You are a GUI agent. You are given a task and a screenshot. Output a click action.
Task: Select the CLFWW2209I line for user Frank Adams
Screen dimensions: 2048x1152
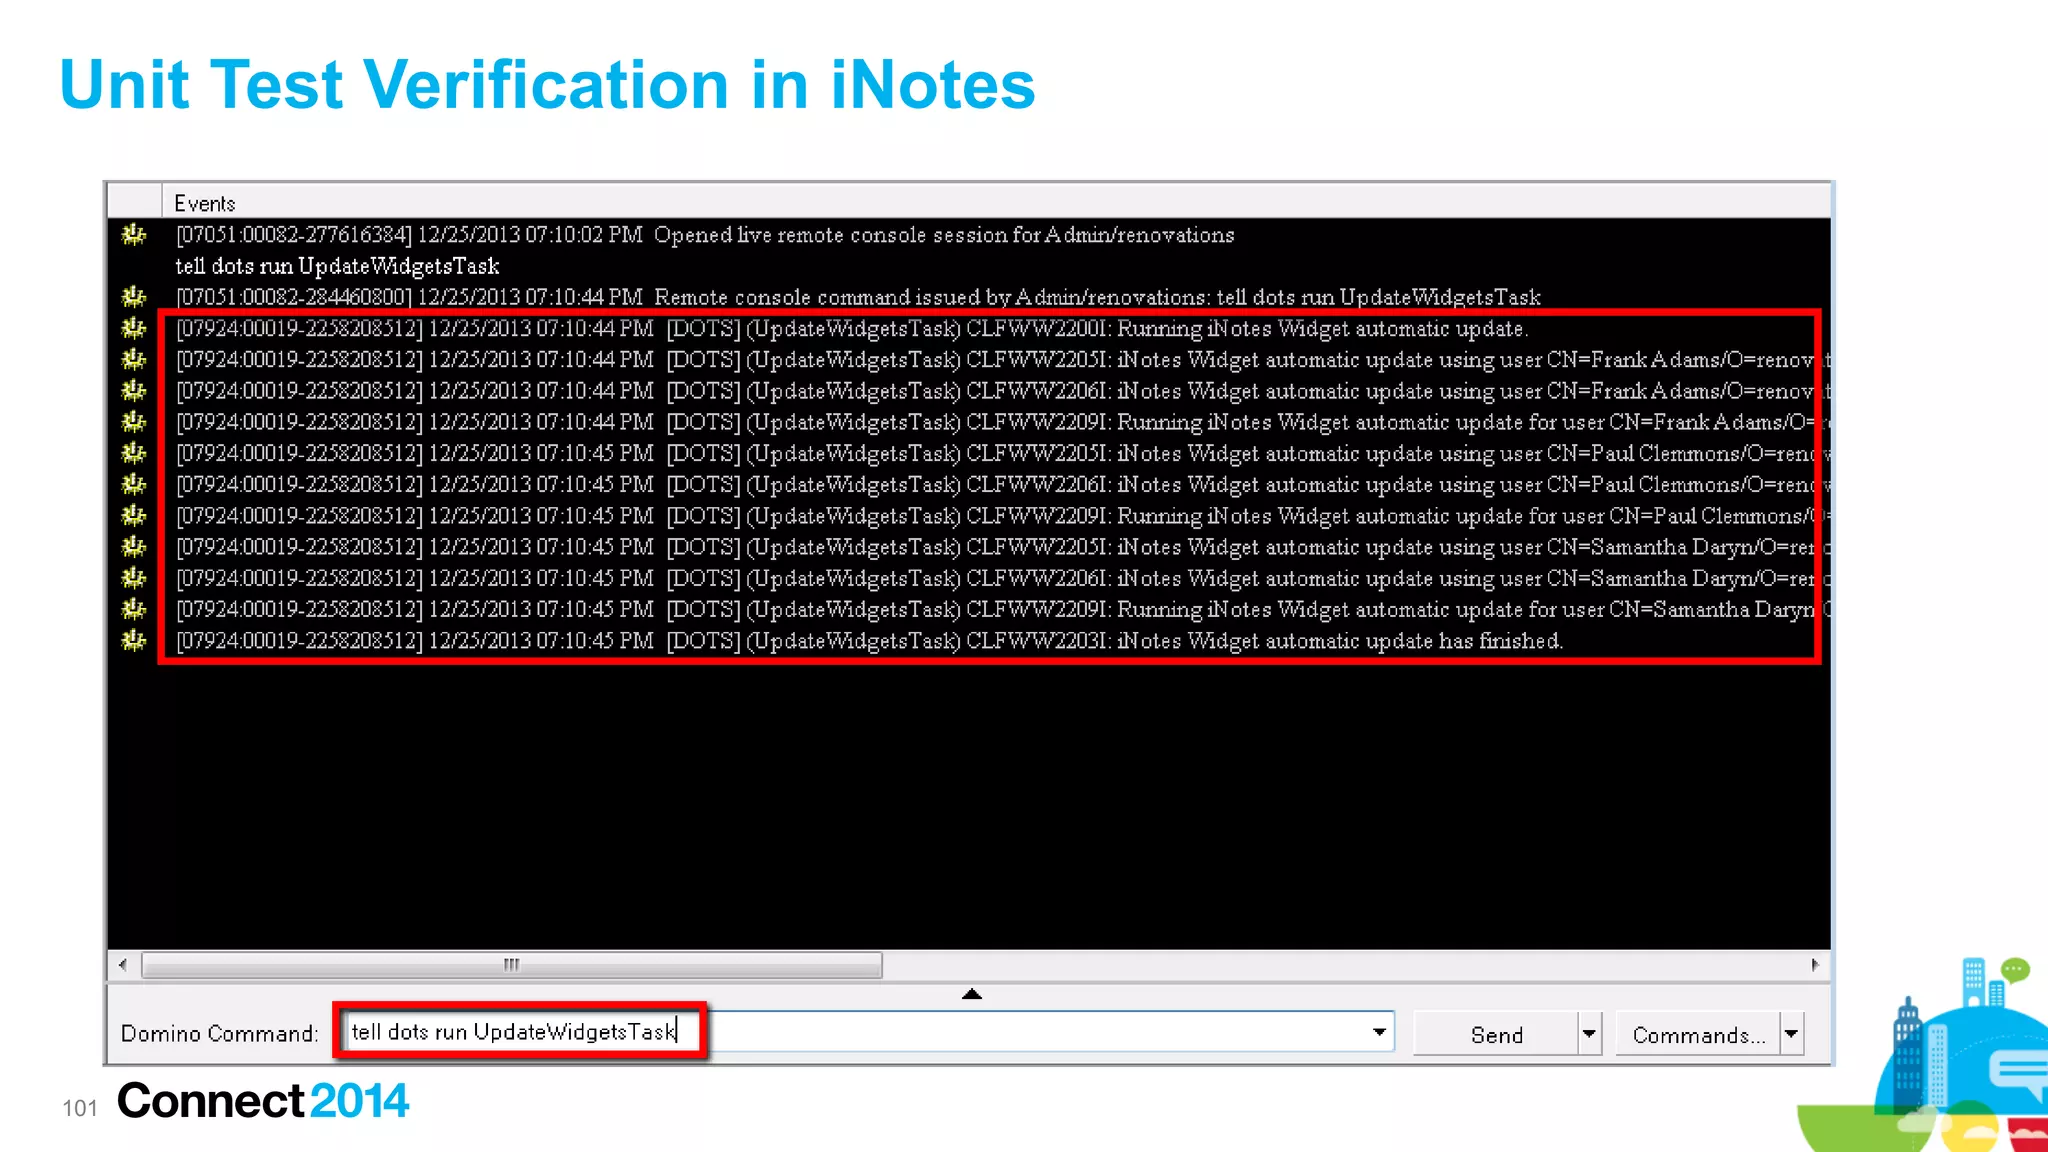click(1002, 422)
